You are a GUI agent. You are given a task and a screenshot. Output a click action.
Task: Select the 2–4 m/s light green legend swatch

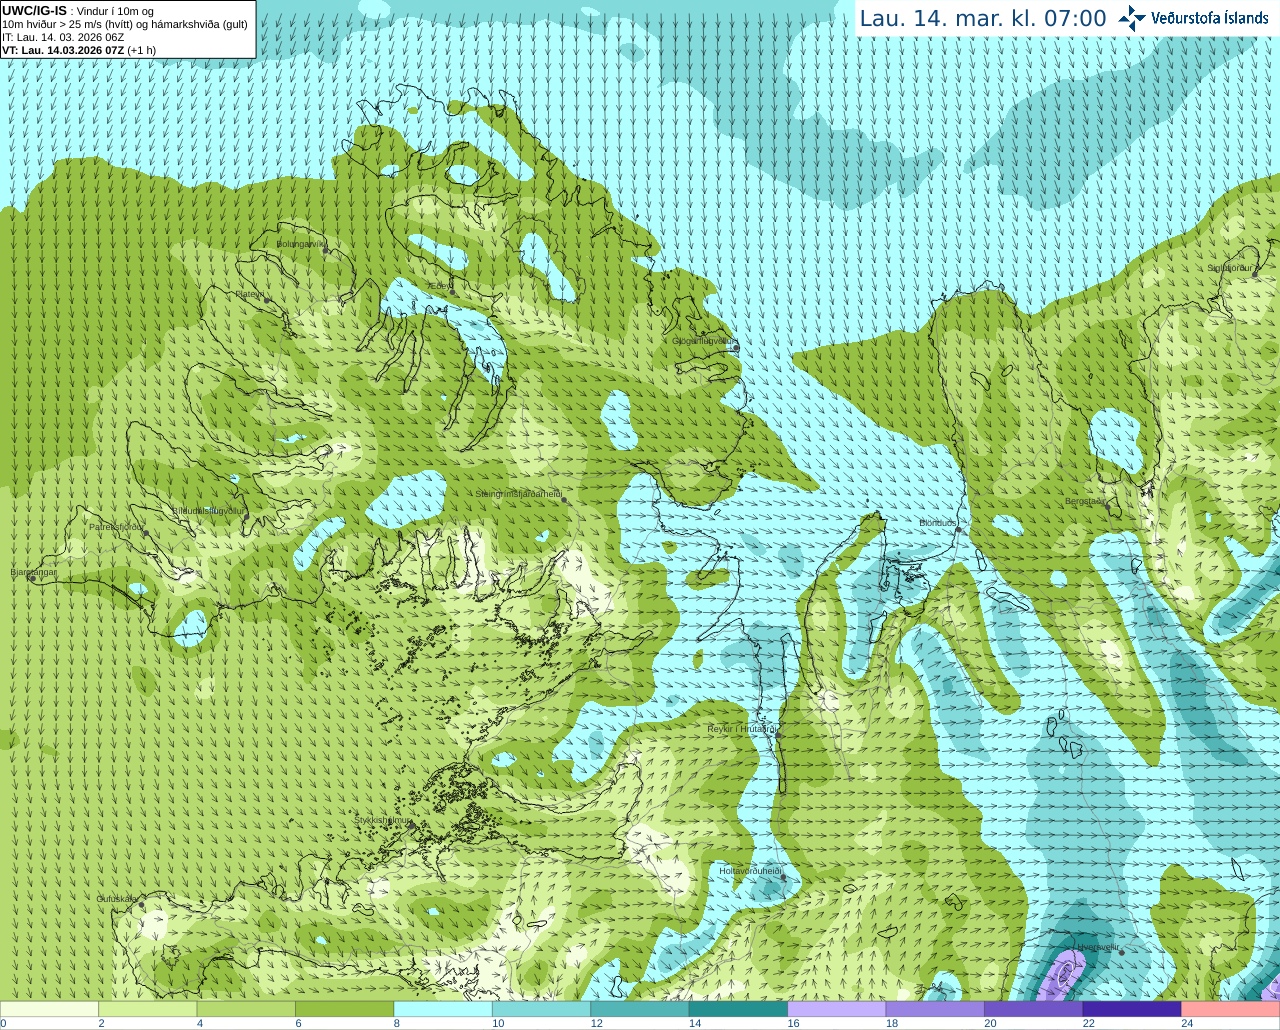147,1009
